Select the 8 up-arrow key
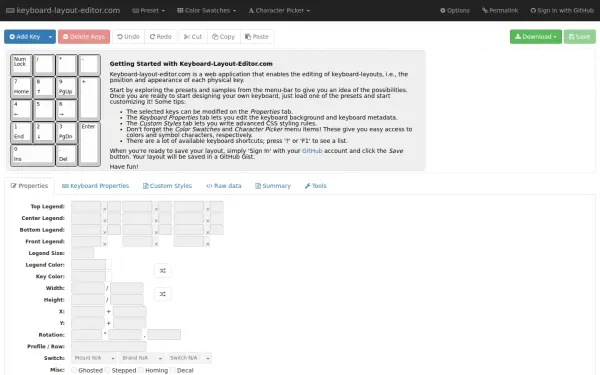Screen dimensions: 600x375 point(44,87)
